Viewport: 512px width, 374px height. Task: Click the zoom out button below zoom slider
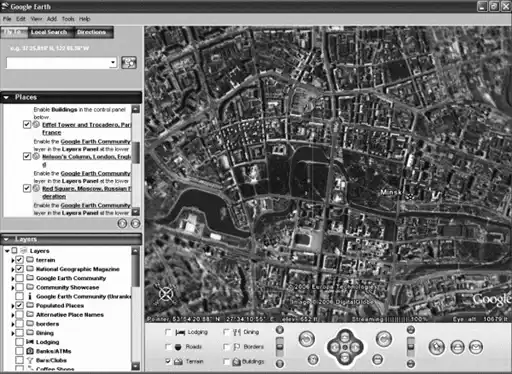280,364
